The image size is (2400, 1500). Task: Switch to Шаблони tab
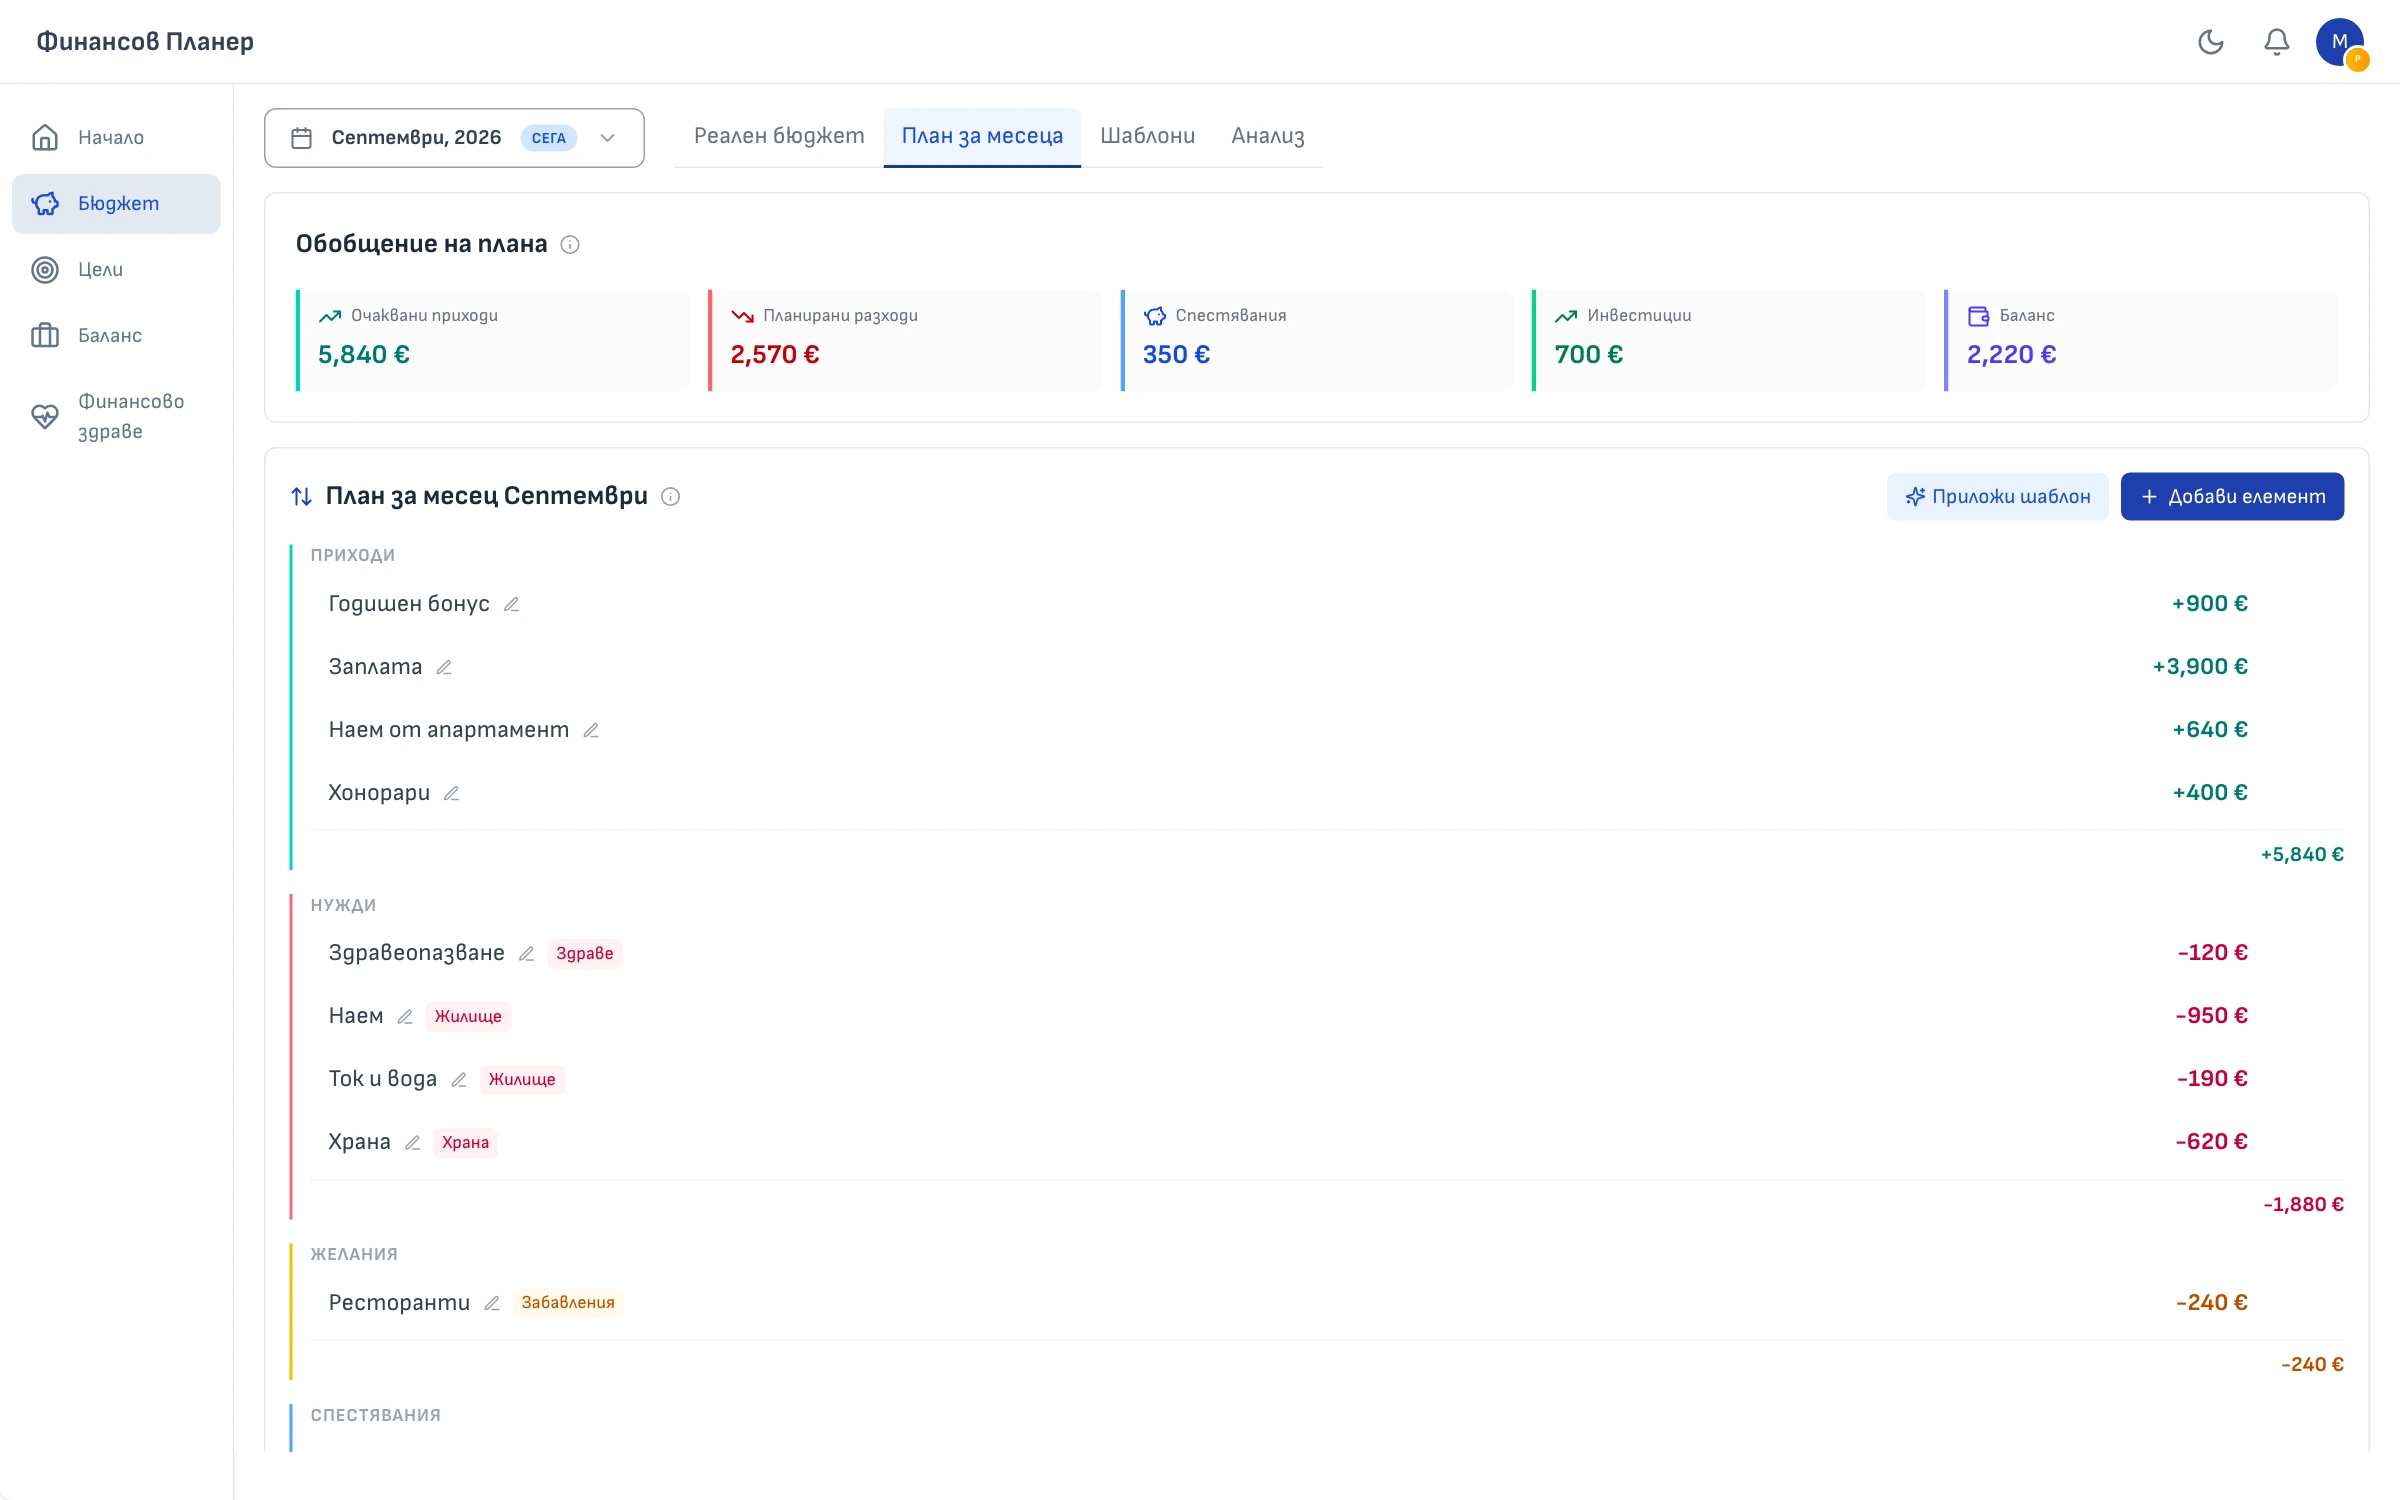coord(1147,136)
